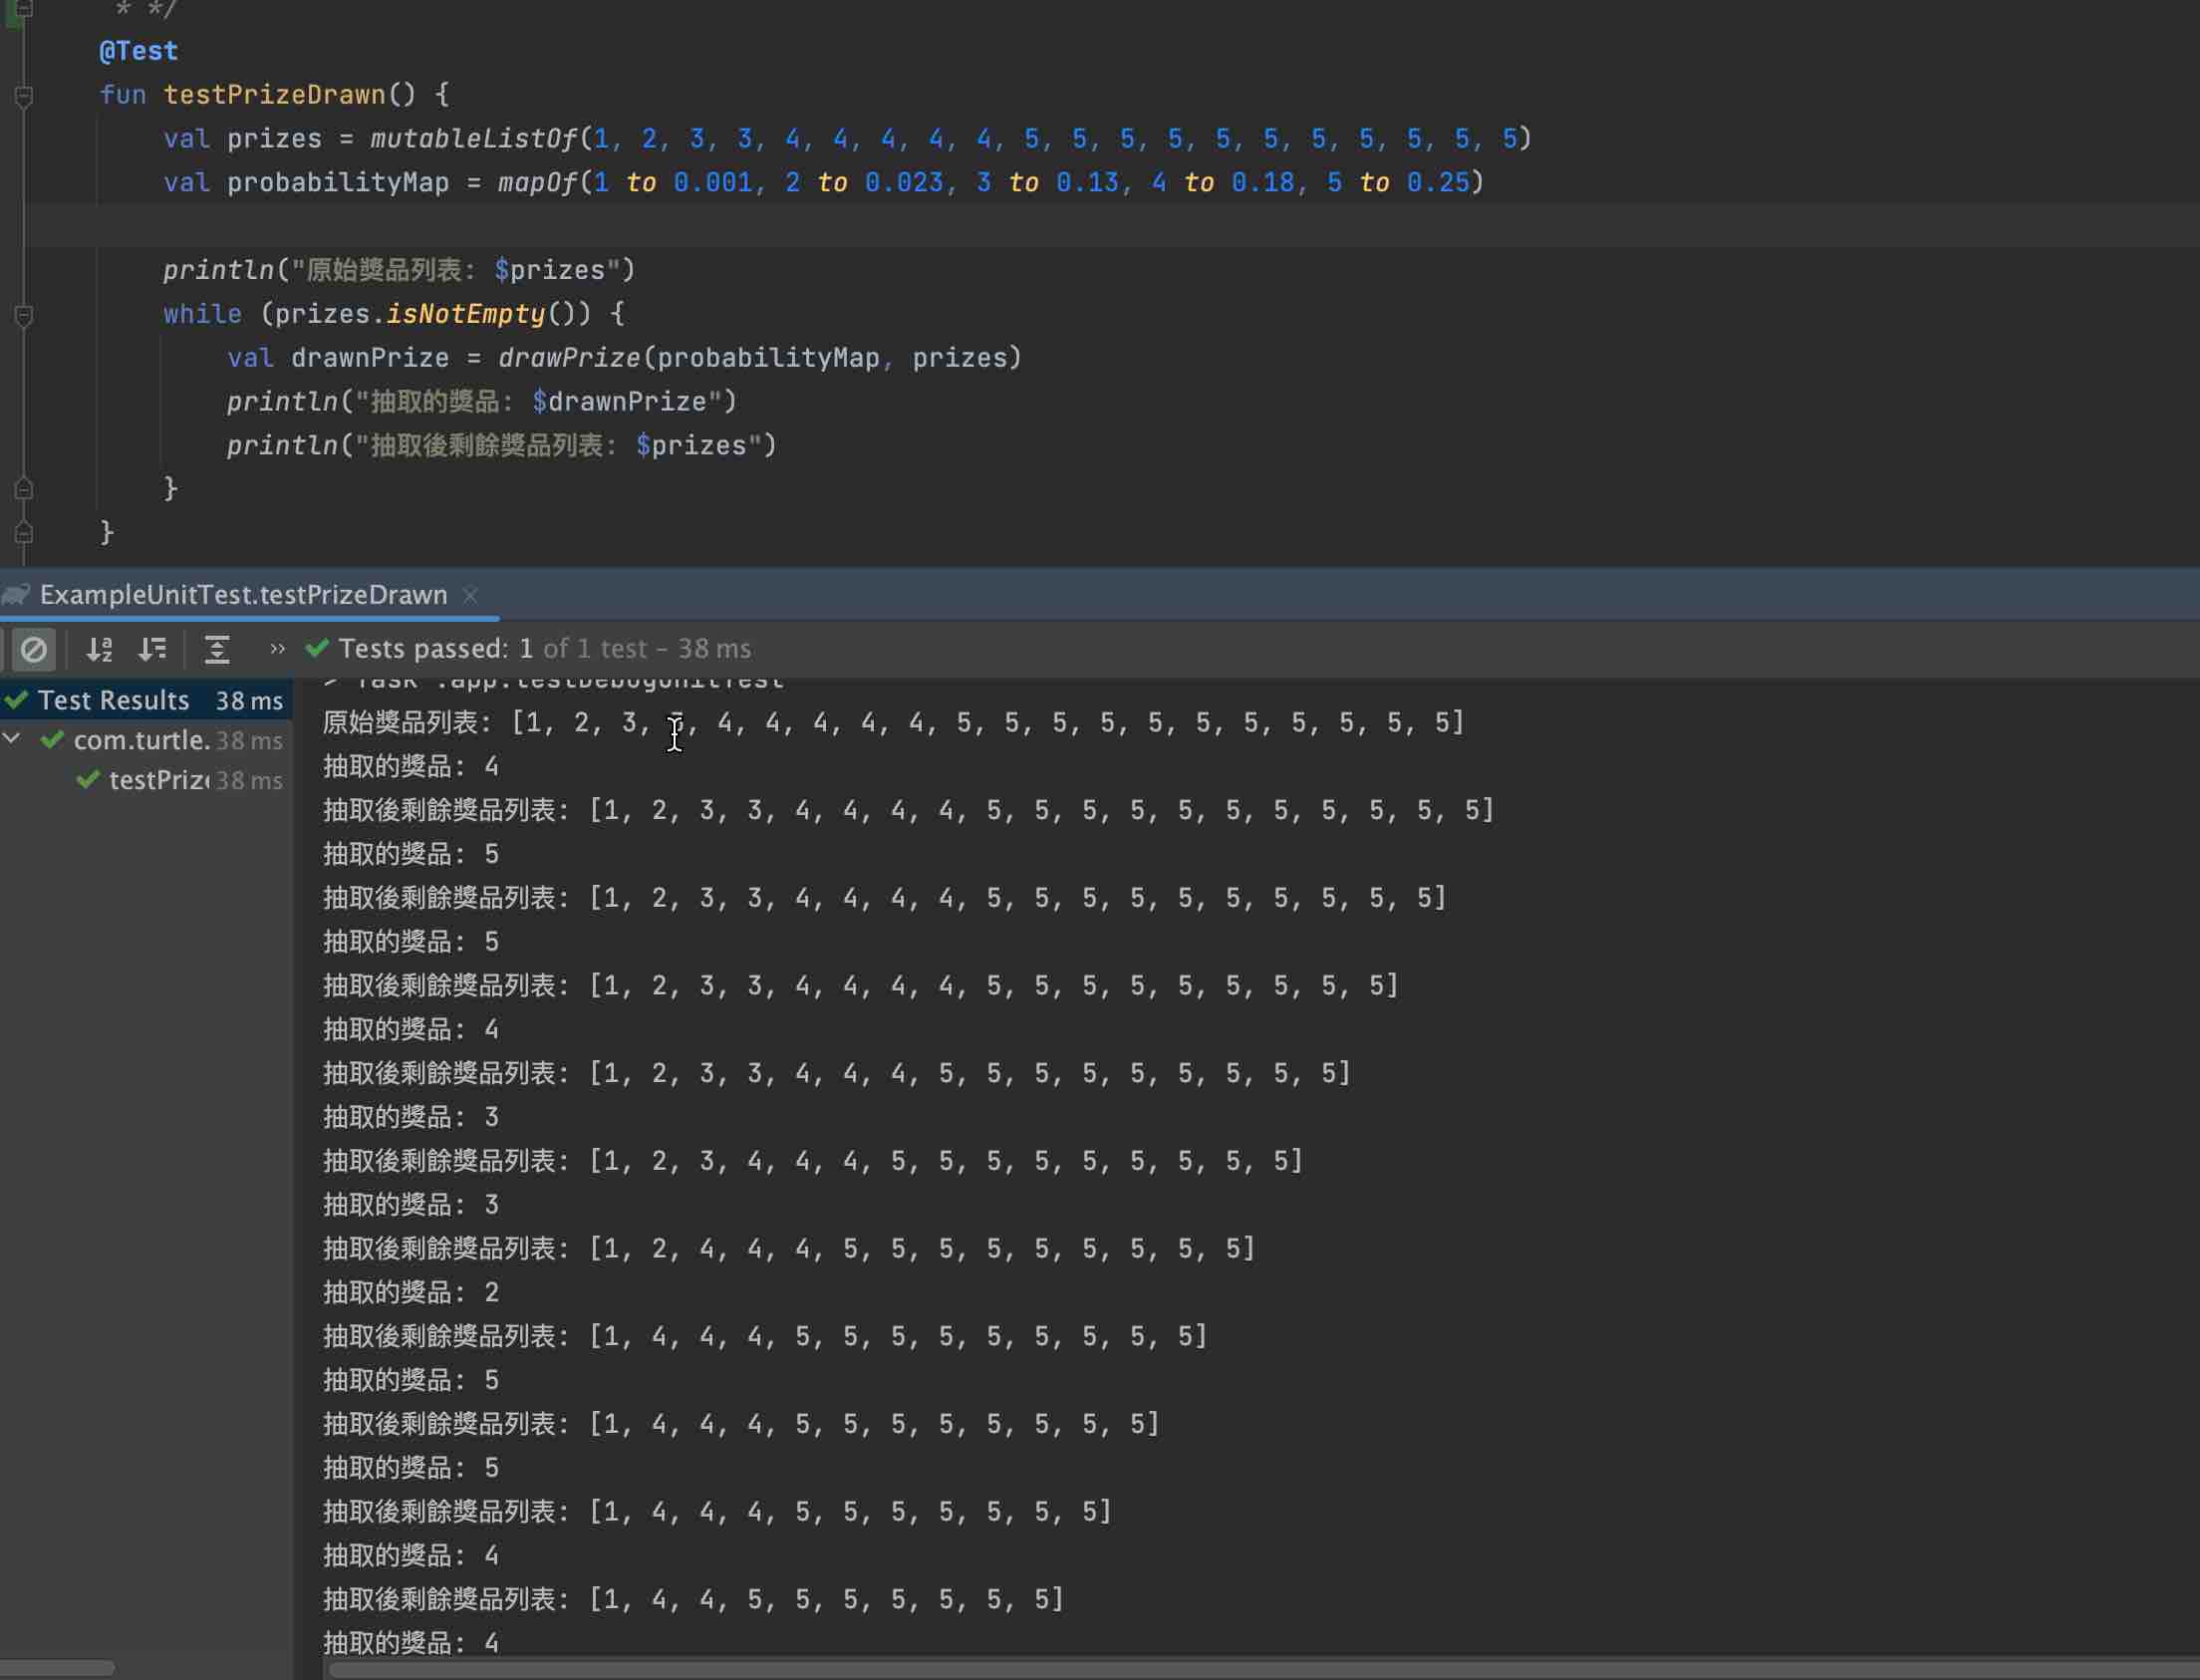This screenshot has width=2200, height=1680.
Task: Click the first 抽取的獎品: 4 console line
Action: coord(411,767)
